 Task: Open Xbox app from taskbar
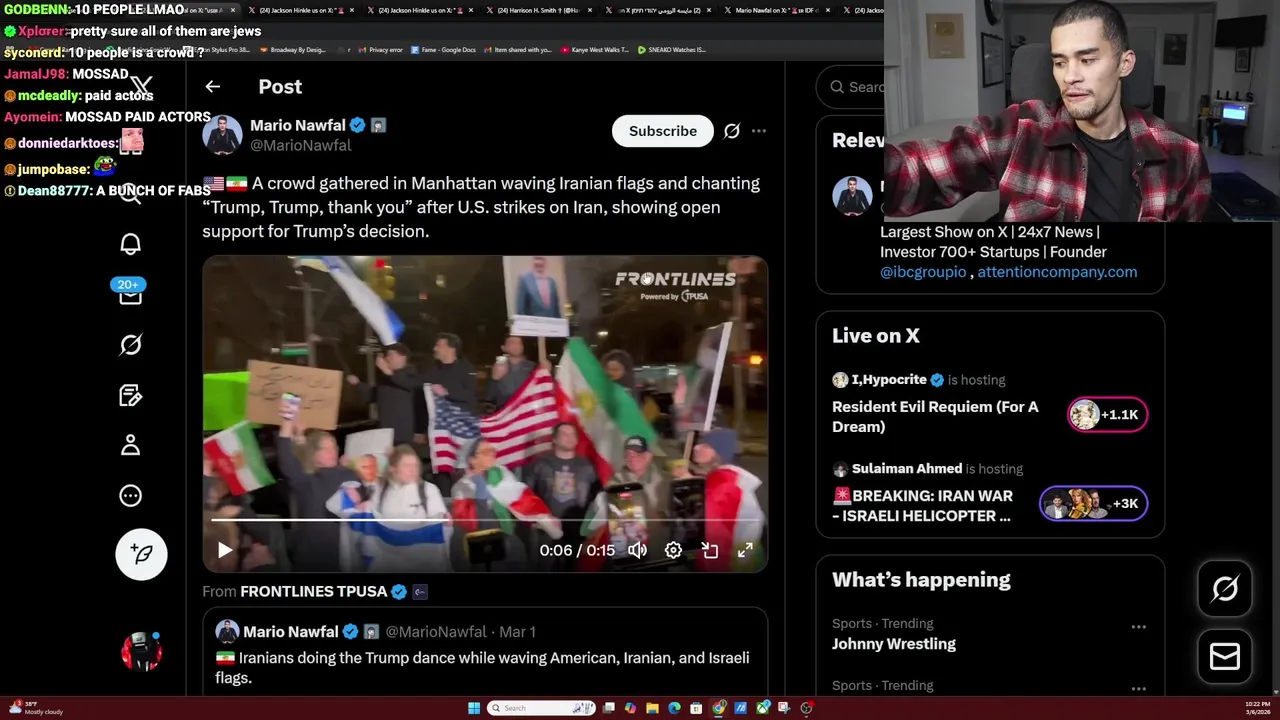(x=763, y=708)
